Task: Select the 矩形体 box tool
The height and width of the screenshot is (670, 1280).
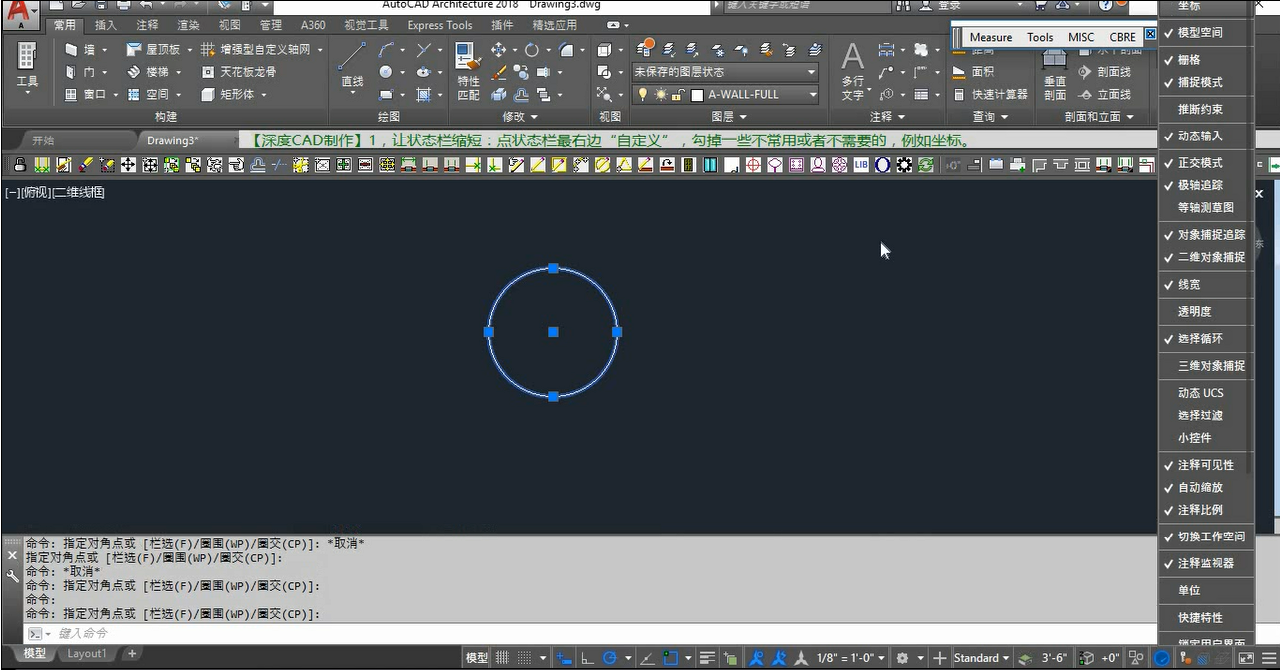Action: click(229, 94)
